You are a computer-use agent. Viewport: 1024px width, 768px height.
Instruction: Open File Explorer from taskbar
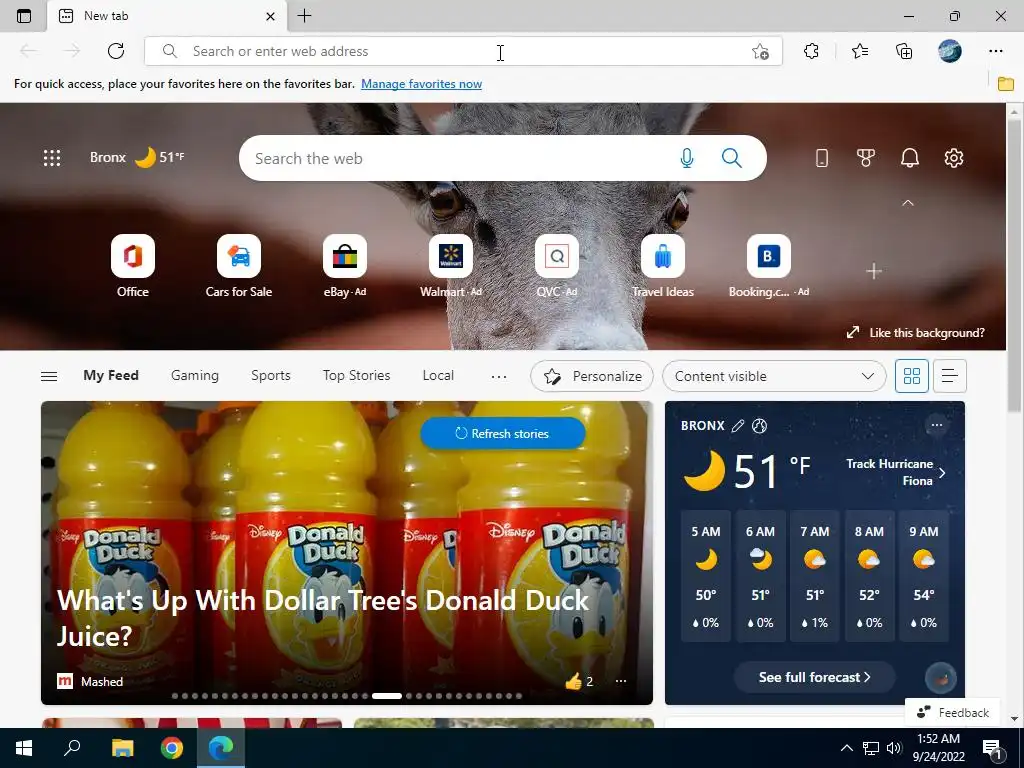coord(122,748)
